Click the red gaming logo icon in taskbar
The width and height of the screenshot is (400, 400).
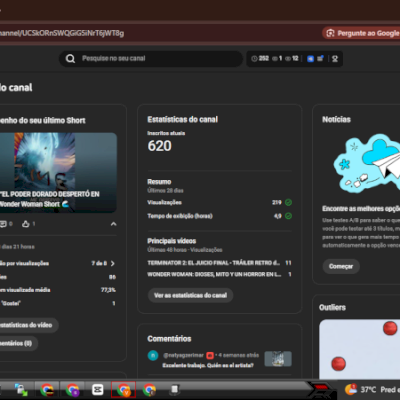point(321,389)
